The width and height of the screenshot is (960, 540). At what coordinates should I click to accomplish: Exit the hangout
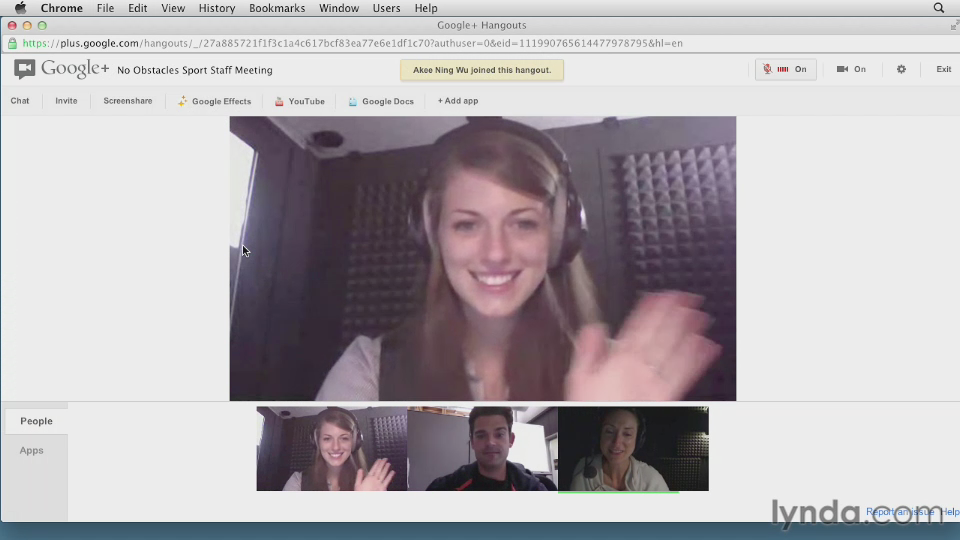(943, 70)
